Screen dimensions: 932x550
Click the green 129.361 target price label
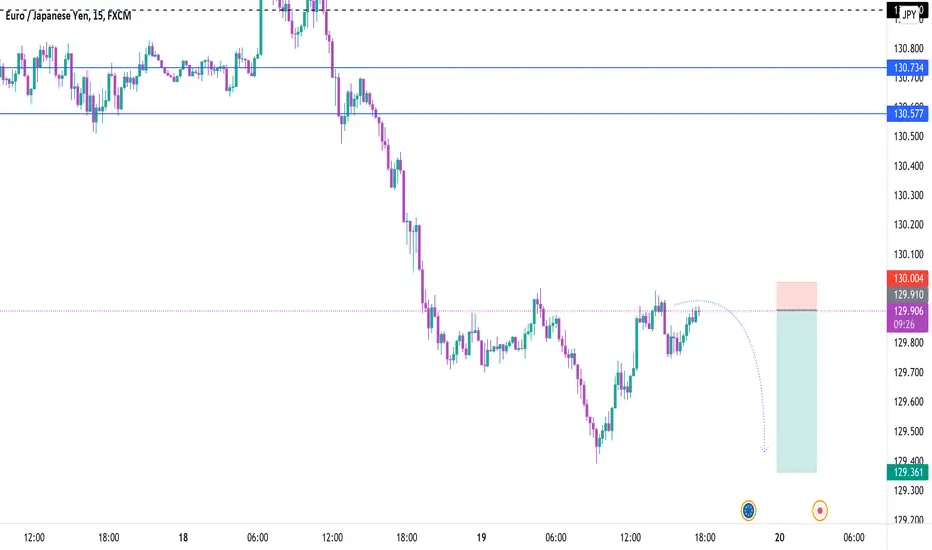point(908,472)
